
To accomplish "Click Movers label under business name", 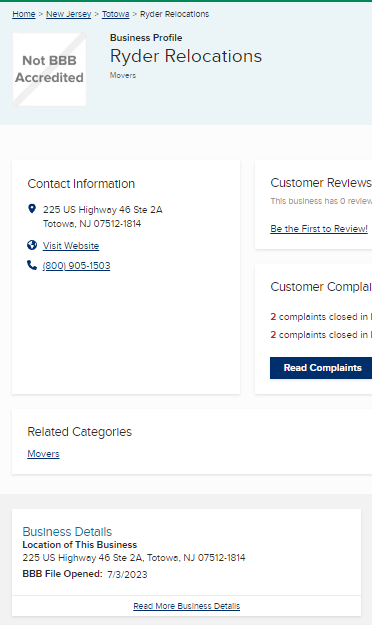I will tap(123, 75).
